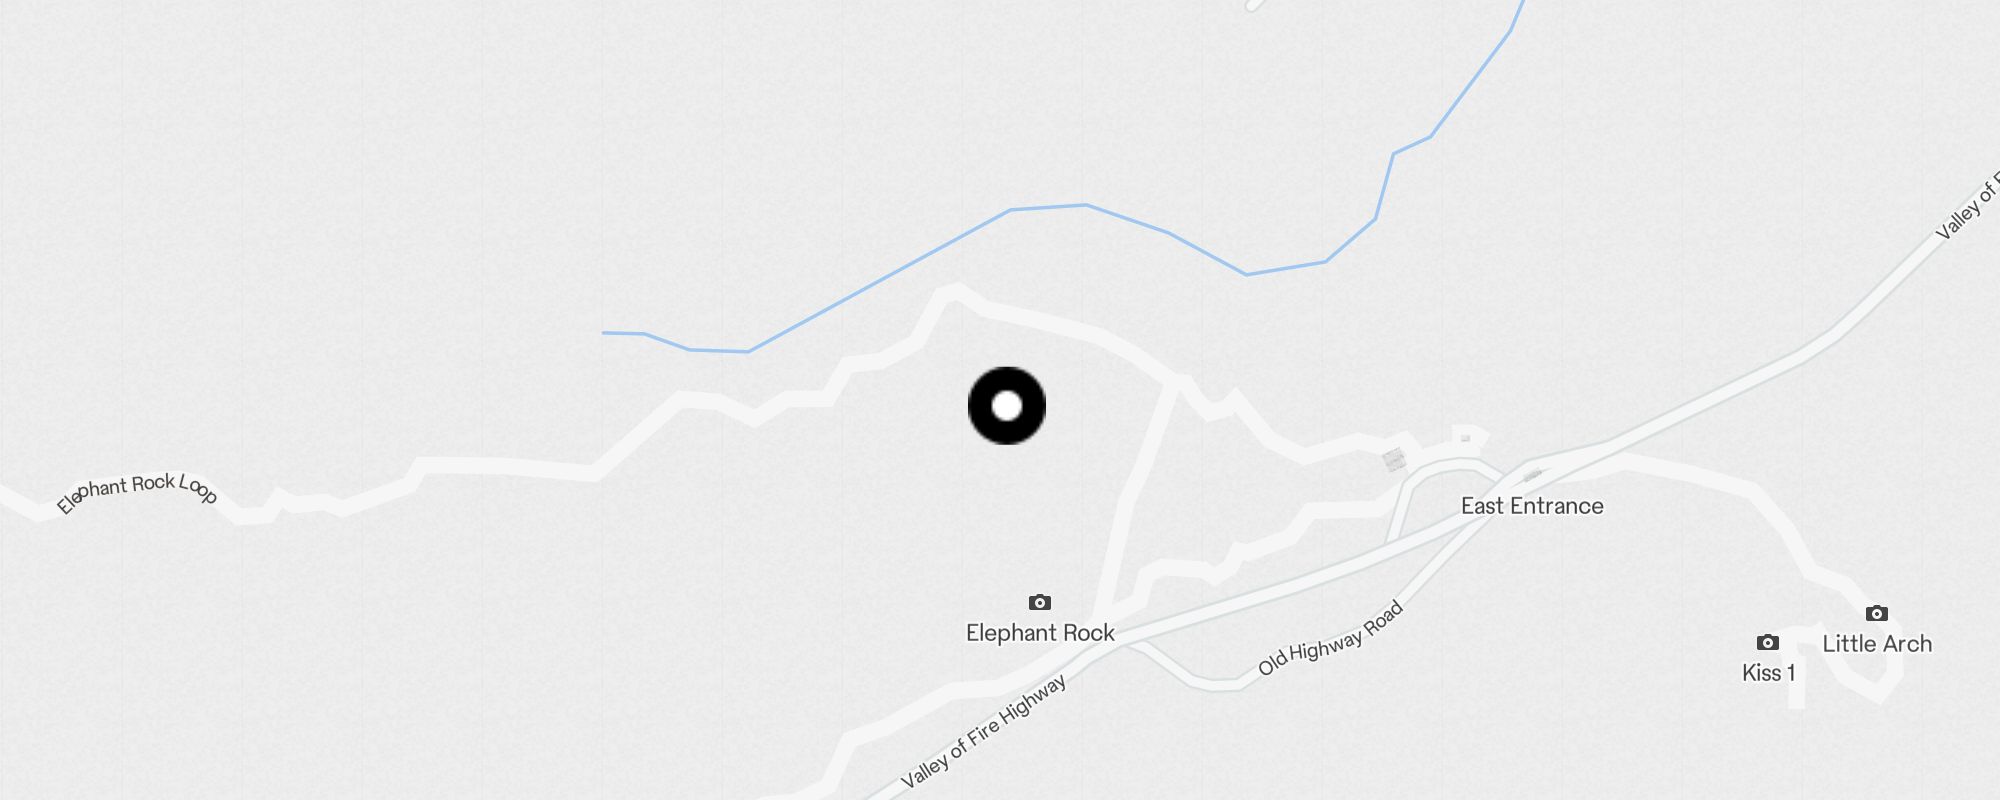Click the cut-off Valley label at the right edge
The width and height of the screenshot is (2000, 800).
coord(1968,206)
